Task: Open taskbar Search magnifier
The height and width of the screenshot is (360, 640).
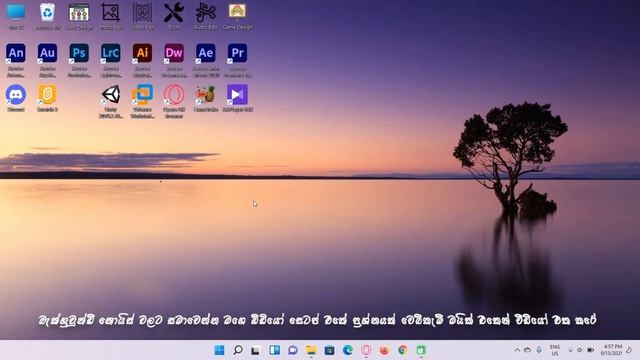Action: click(238, 350)
